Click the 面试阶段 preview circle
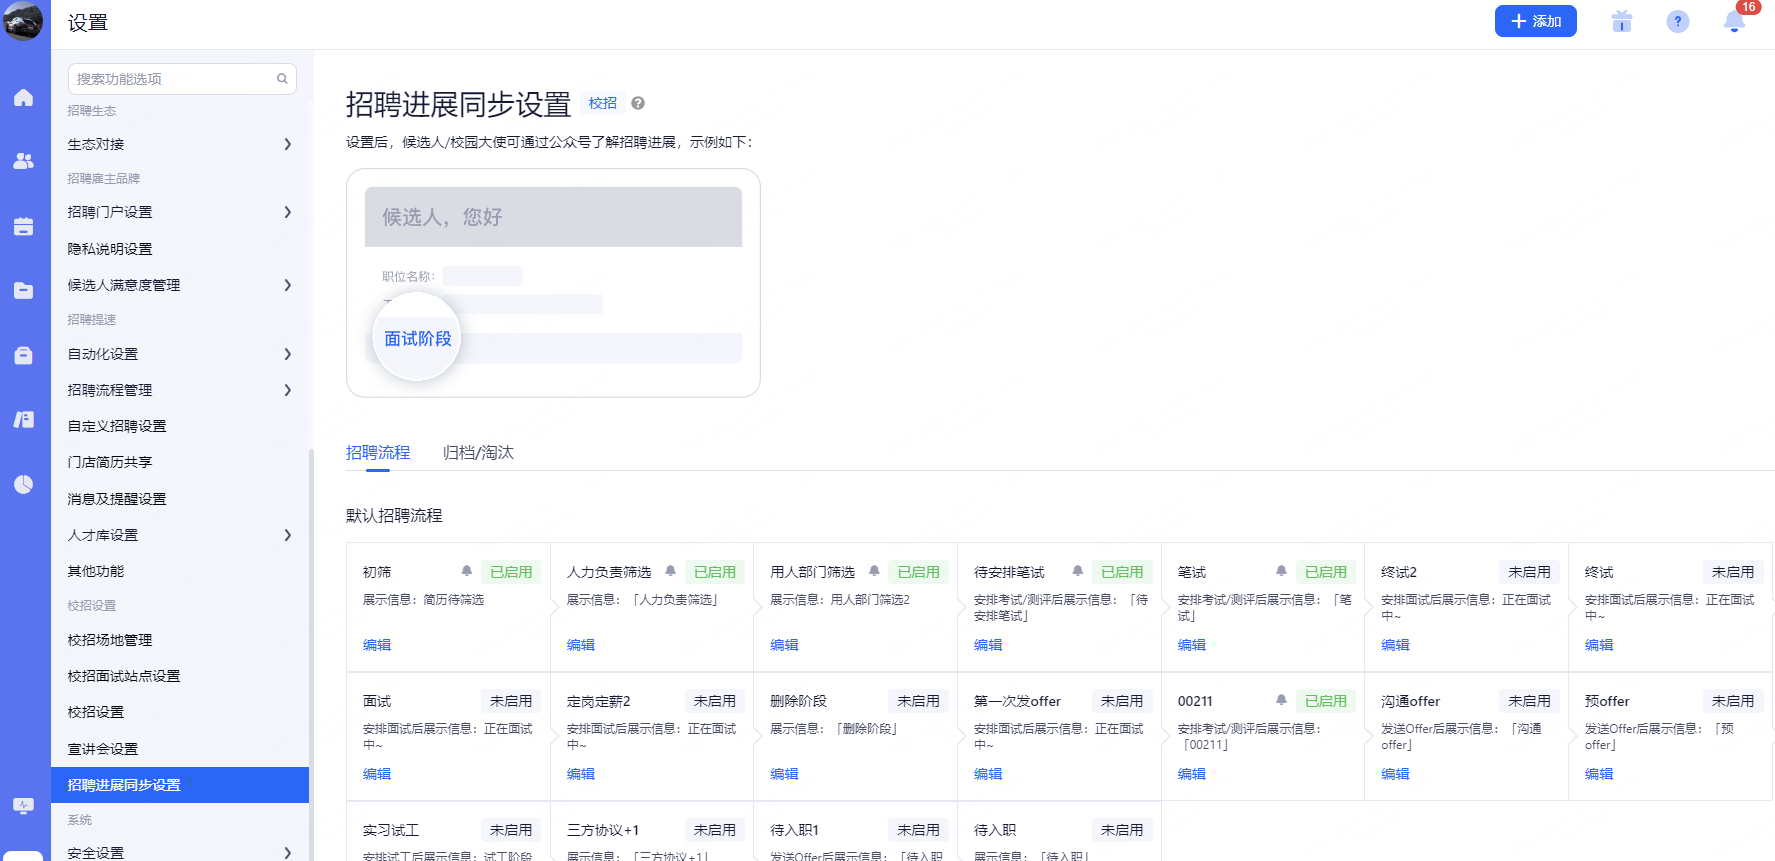This screenshot has width=1775, height=861. coord(417,339)
